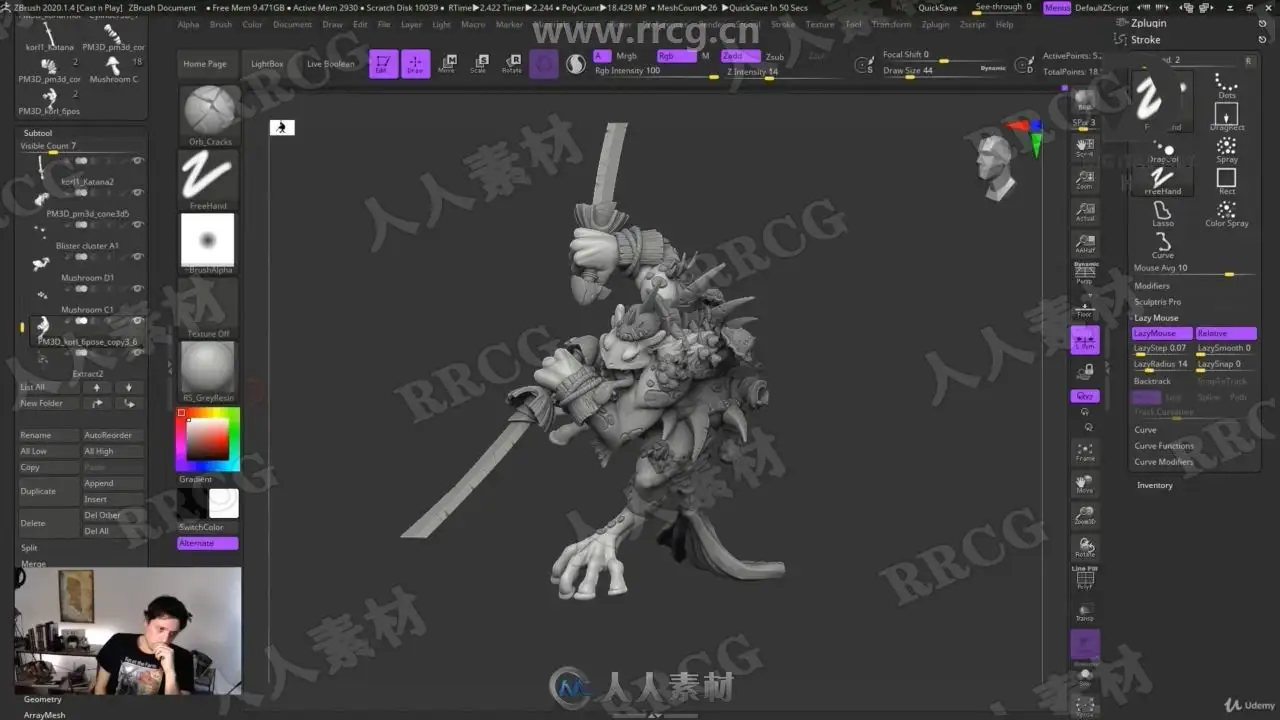Open the Texture menu

820,24
